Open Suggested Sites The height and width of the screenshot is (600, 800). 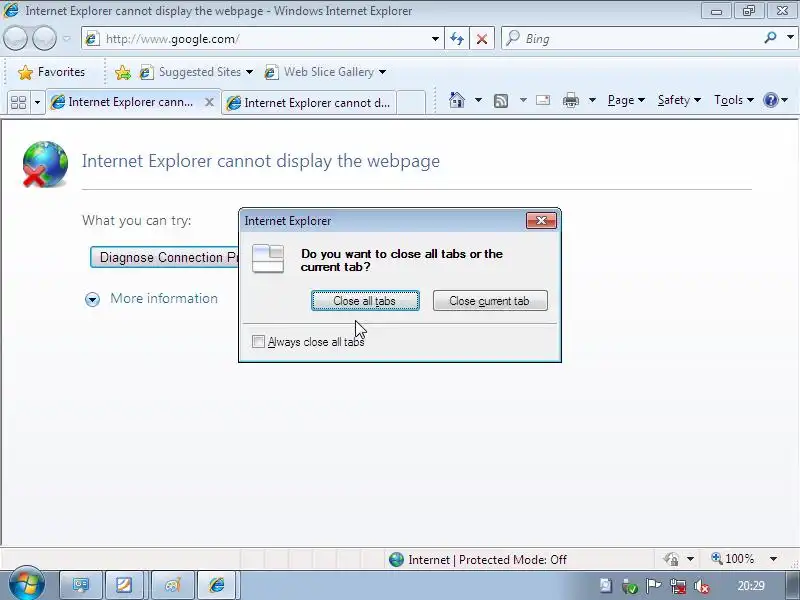[x=196, y=72]
